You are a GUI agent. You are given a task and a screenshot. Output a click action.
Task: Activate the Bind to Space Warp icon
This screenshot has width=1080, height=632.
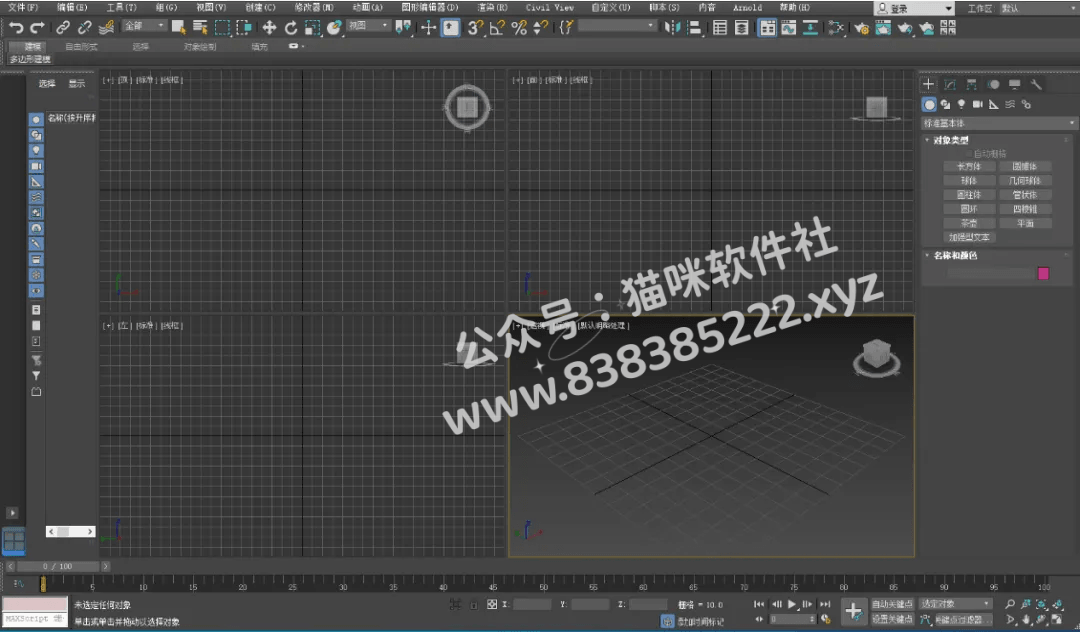tap(106, 28)
